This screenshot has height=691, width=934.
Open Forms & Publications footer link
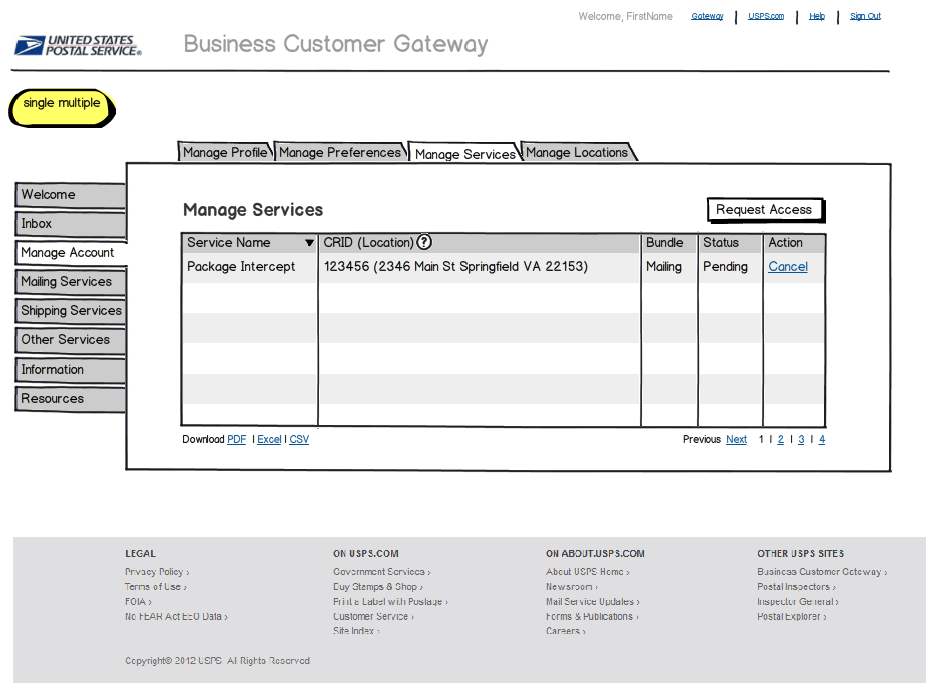coord(592,617)
